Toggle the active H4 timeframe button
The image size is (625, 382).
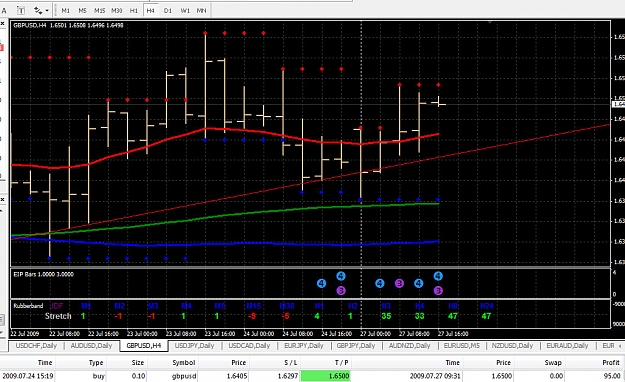tap(150, 11)
